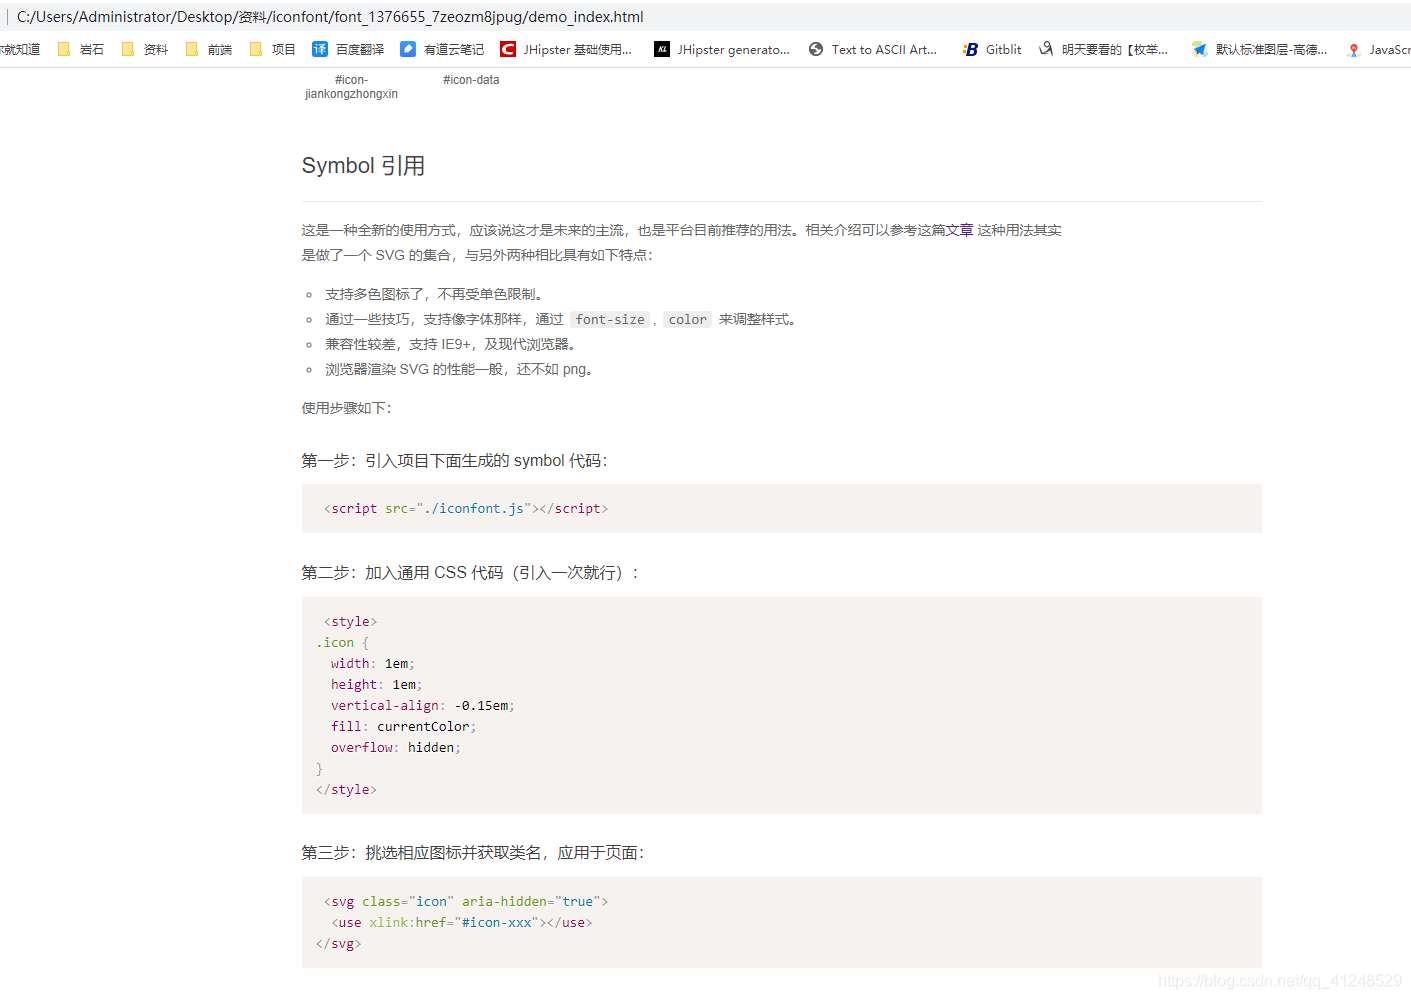Select the iconfont.js script code block

(x=465, y=508)
